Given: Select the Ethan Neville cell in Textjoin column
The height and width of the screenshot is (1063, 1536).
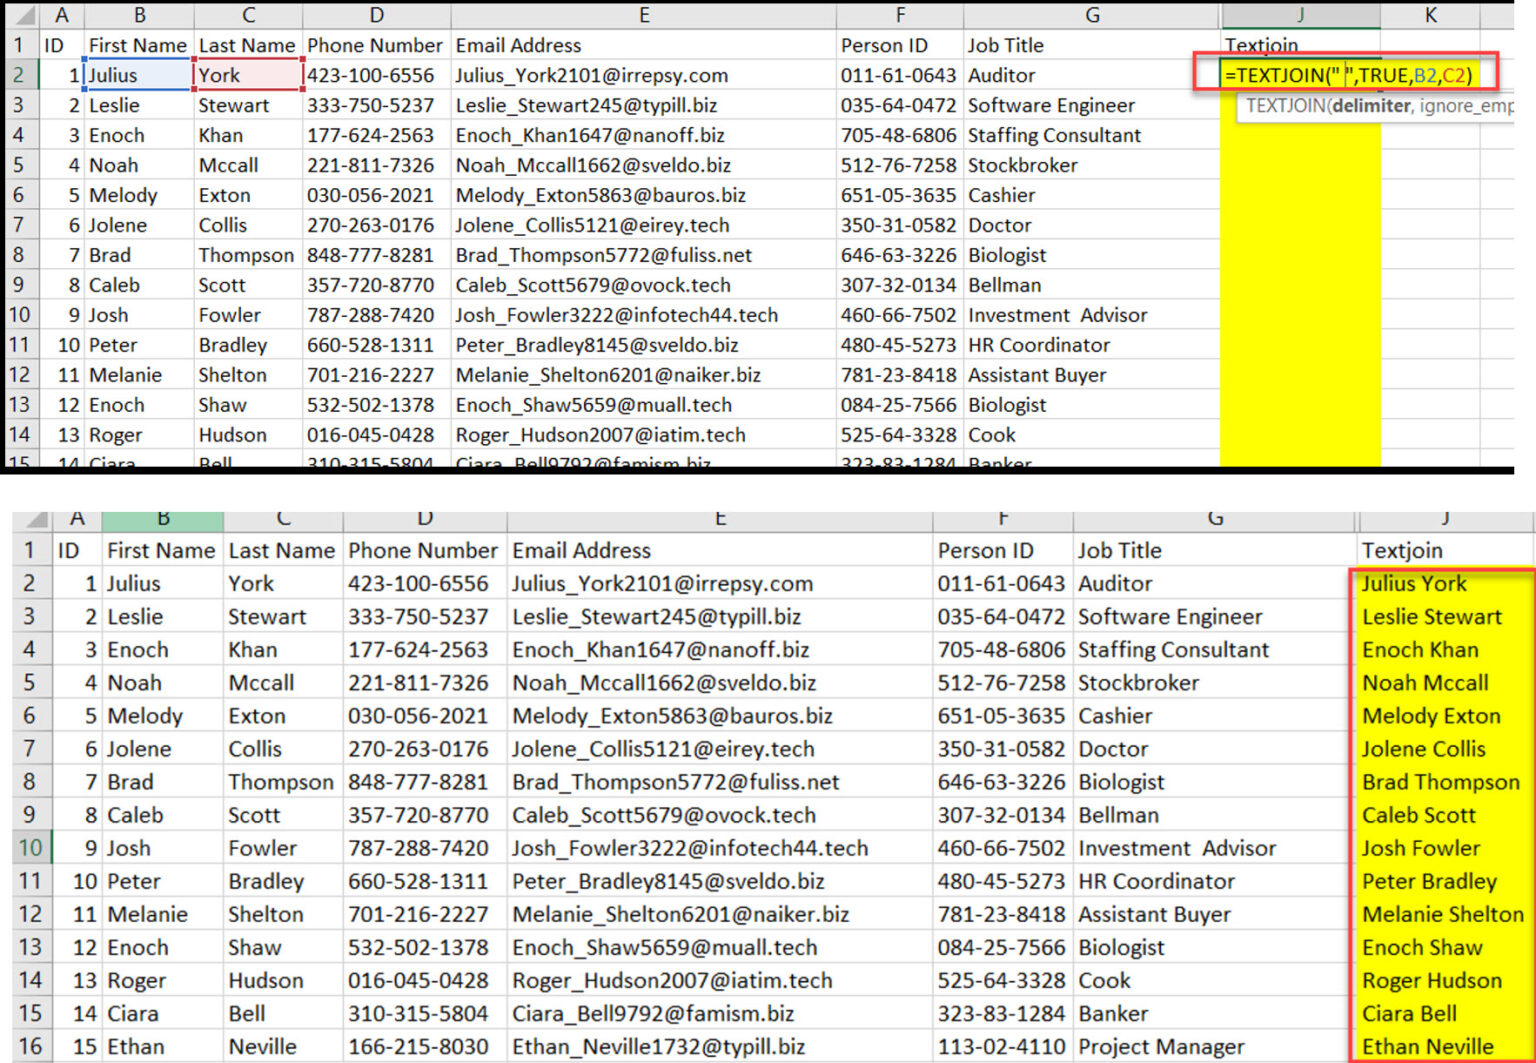Looking at the screenshot, I should (x=1428, y=1046).
